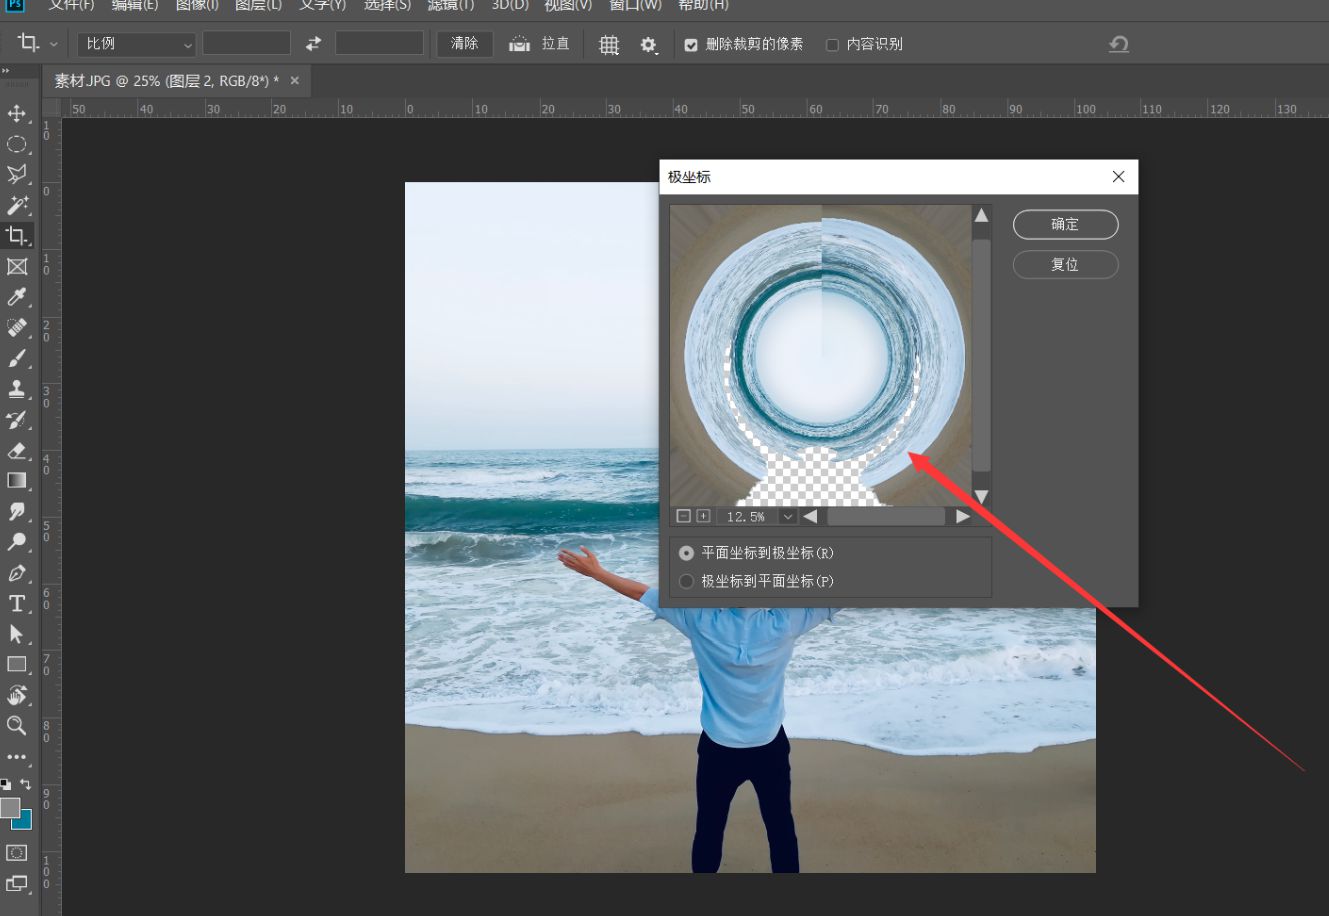The width and height of the screenshot is (1329, 916).
Task: Open the 滤镜(T) menu
Action: 450,6
